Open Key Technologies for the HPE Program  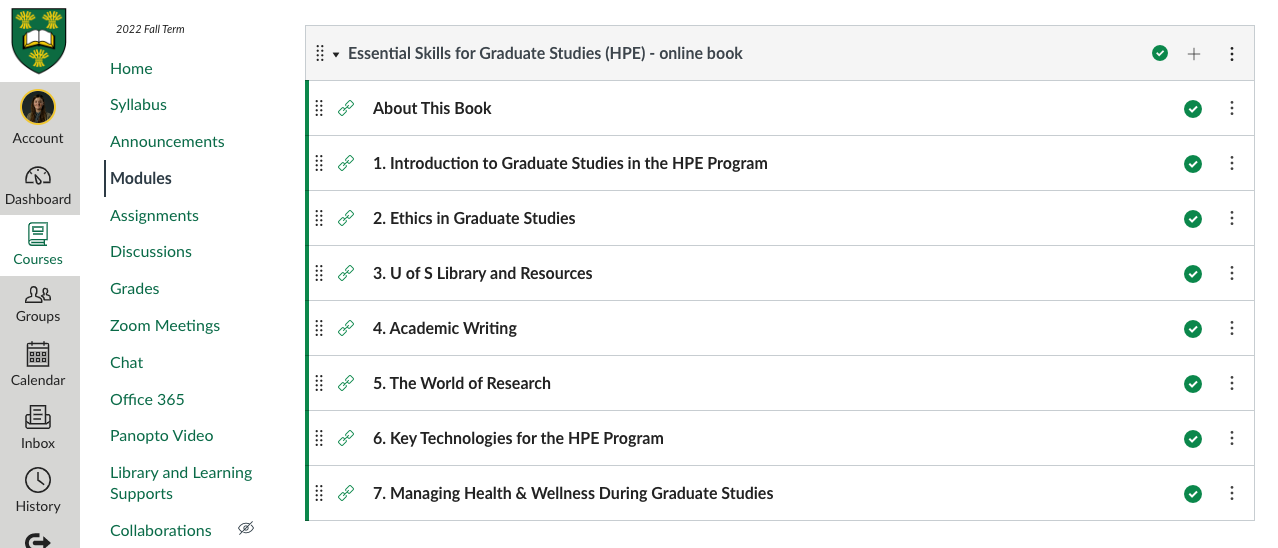point(518,438)
